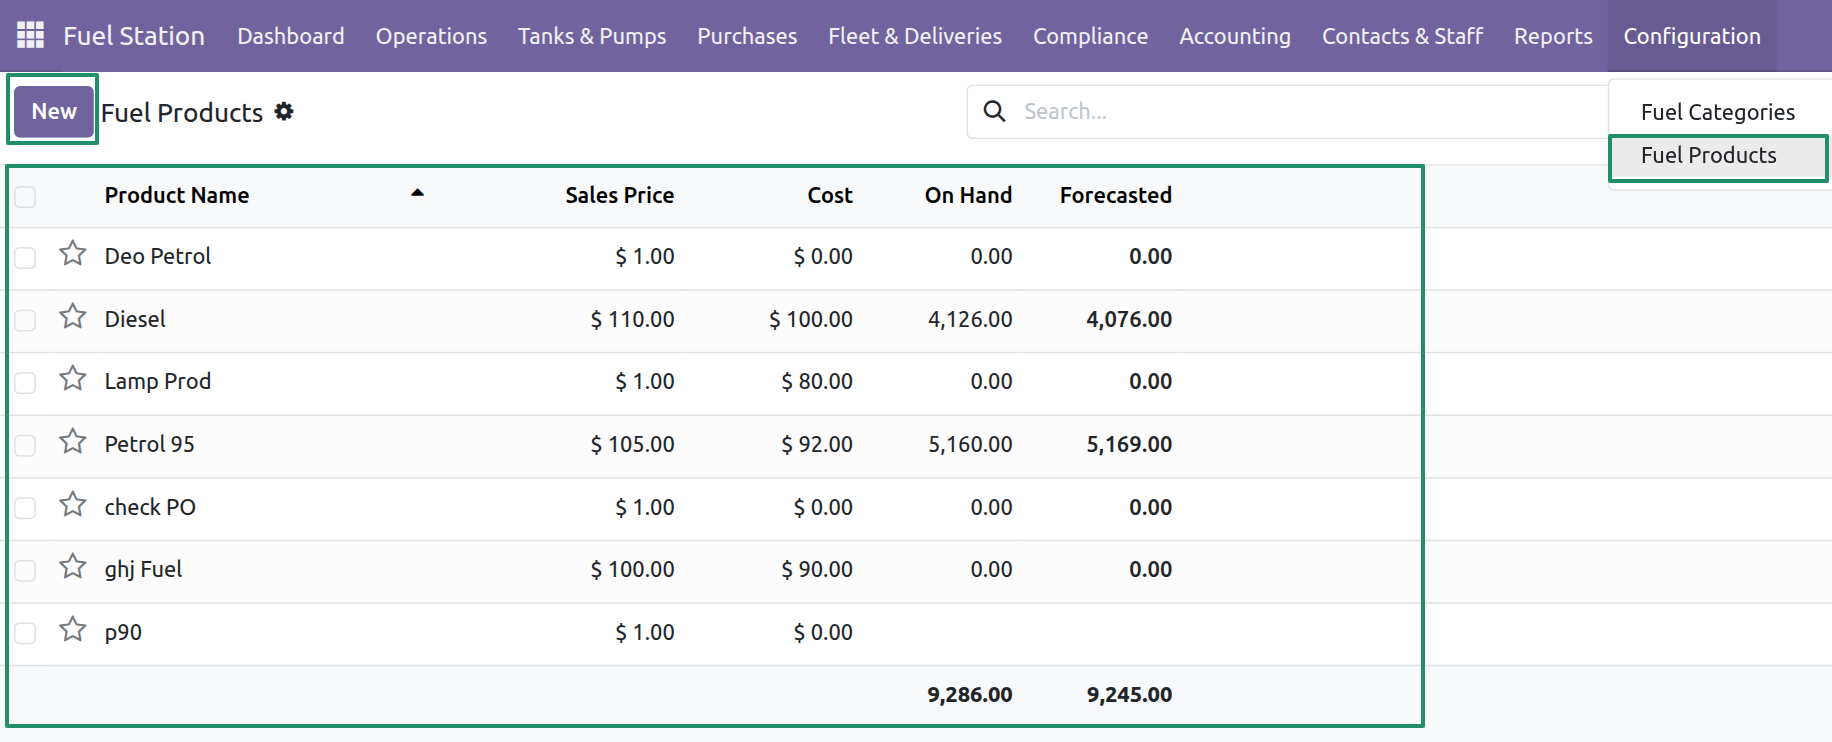Favorite the ghj Fuel product

tap(73, 567)
